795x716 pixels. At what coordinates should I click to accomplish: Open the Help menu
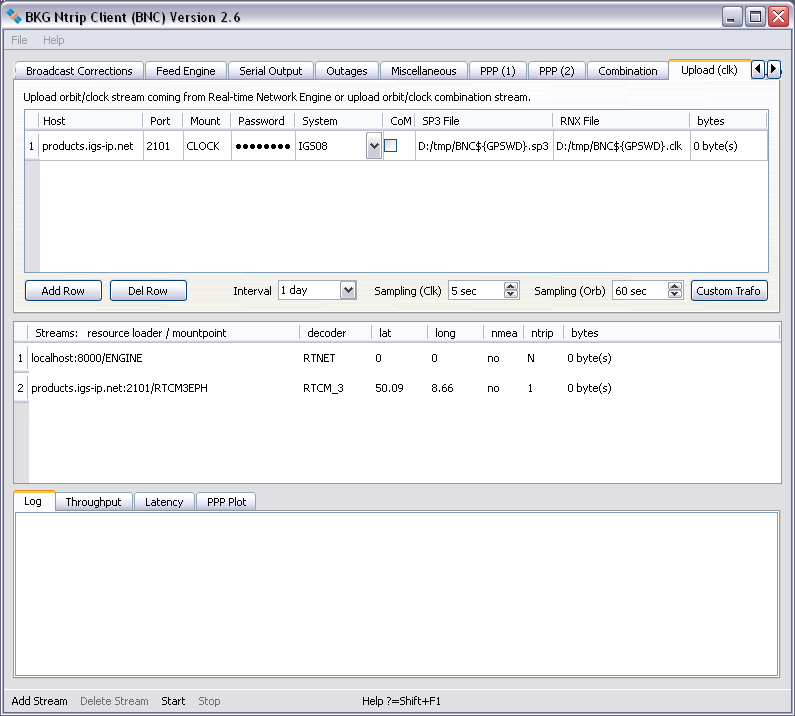[x=54, y=40]
